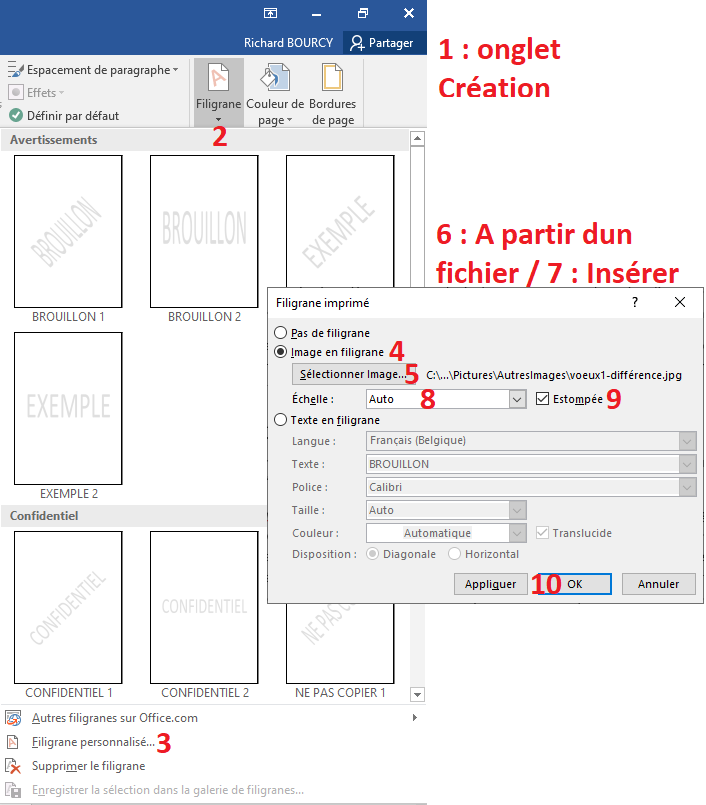The height and width of the screenshot is (805, 706).
Task: Click the voeux1-différence.jpg file path text
Action: click(x=554, y=375)
